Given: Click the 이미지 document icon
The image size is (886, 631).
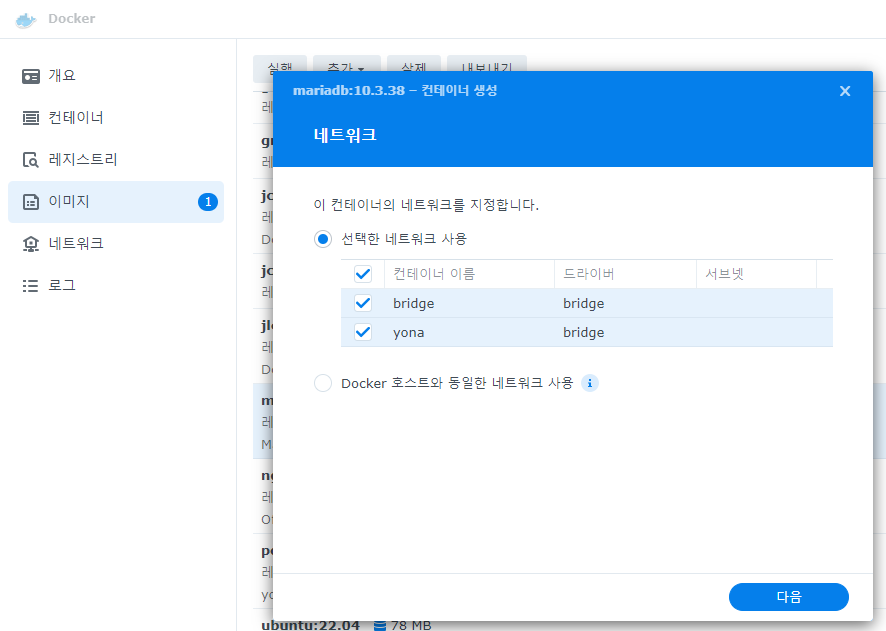Looking at the screenshot, I should [x=31, y=202].
